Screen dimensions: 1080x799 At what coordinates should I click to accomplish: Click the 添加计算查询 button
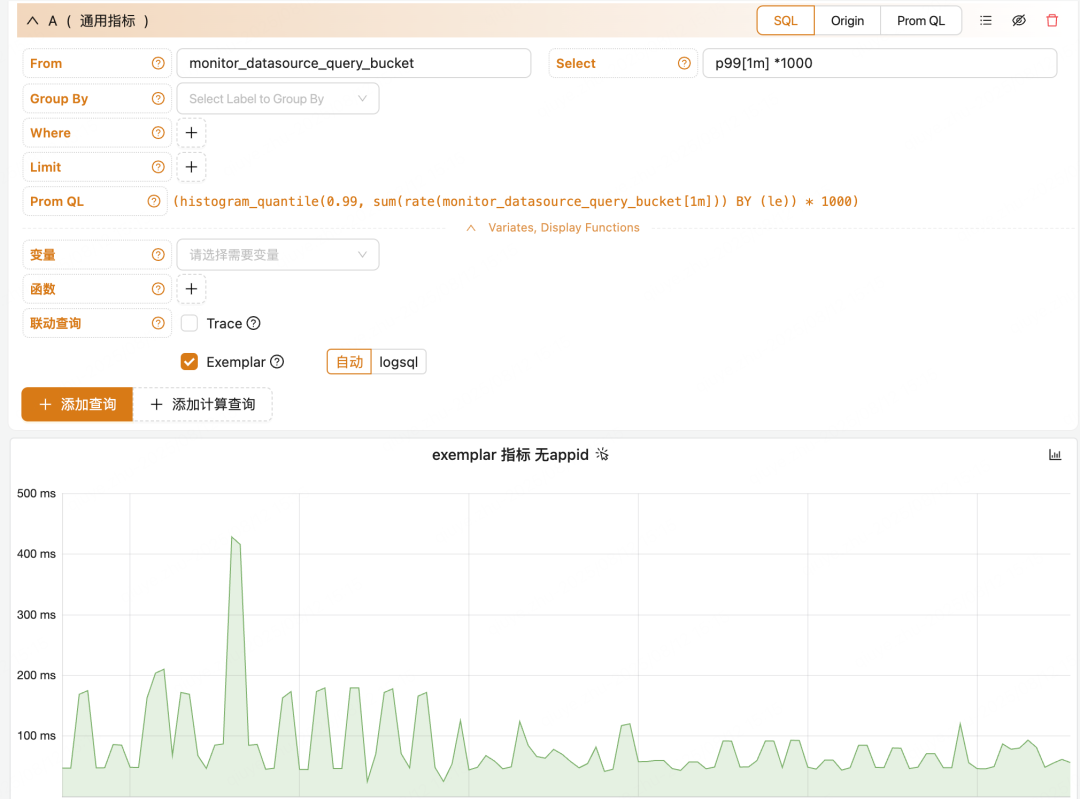tap(202, 404)
